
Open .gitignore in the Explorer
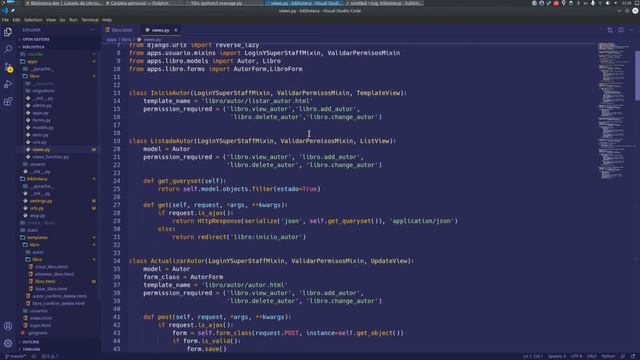point(38,333)
